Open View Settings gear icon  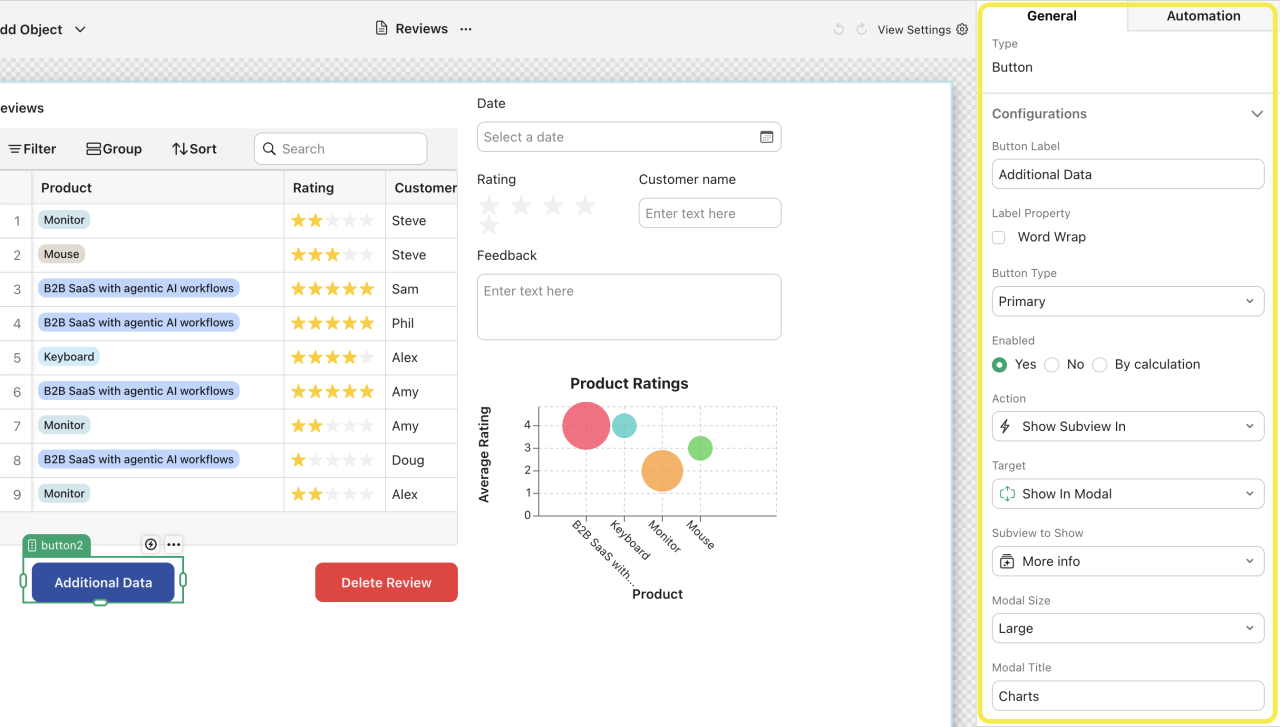click(x=962, y=30)
